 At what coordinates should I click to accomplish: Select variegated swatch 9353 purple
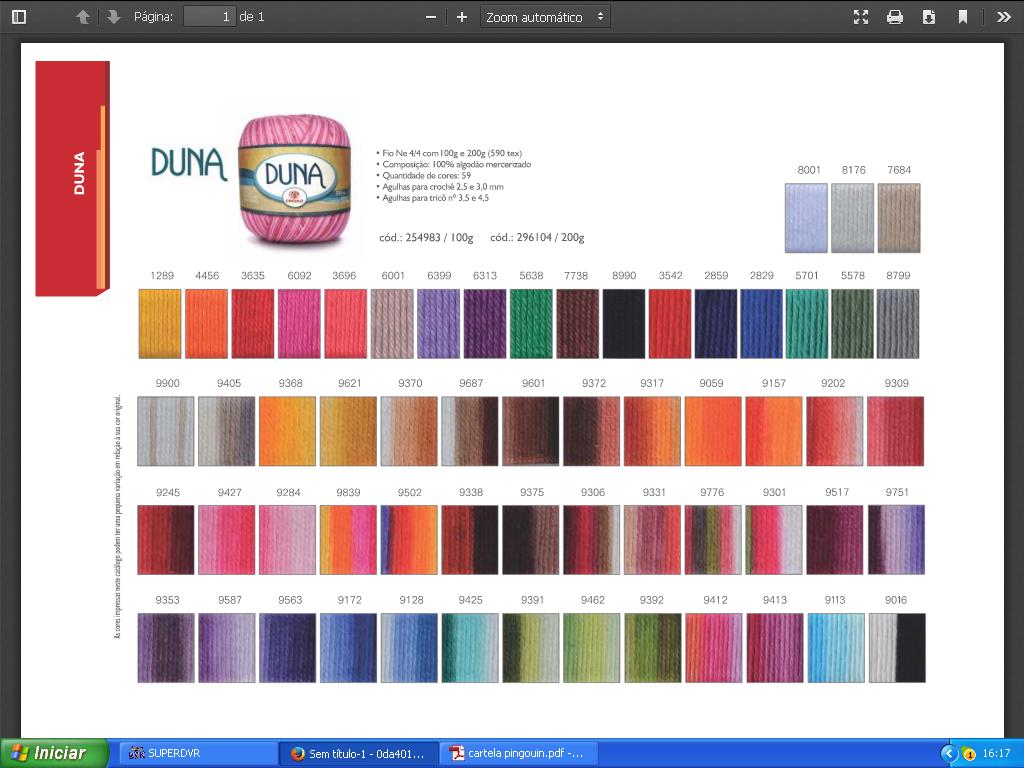(x=166, y=648)
